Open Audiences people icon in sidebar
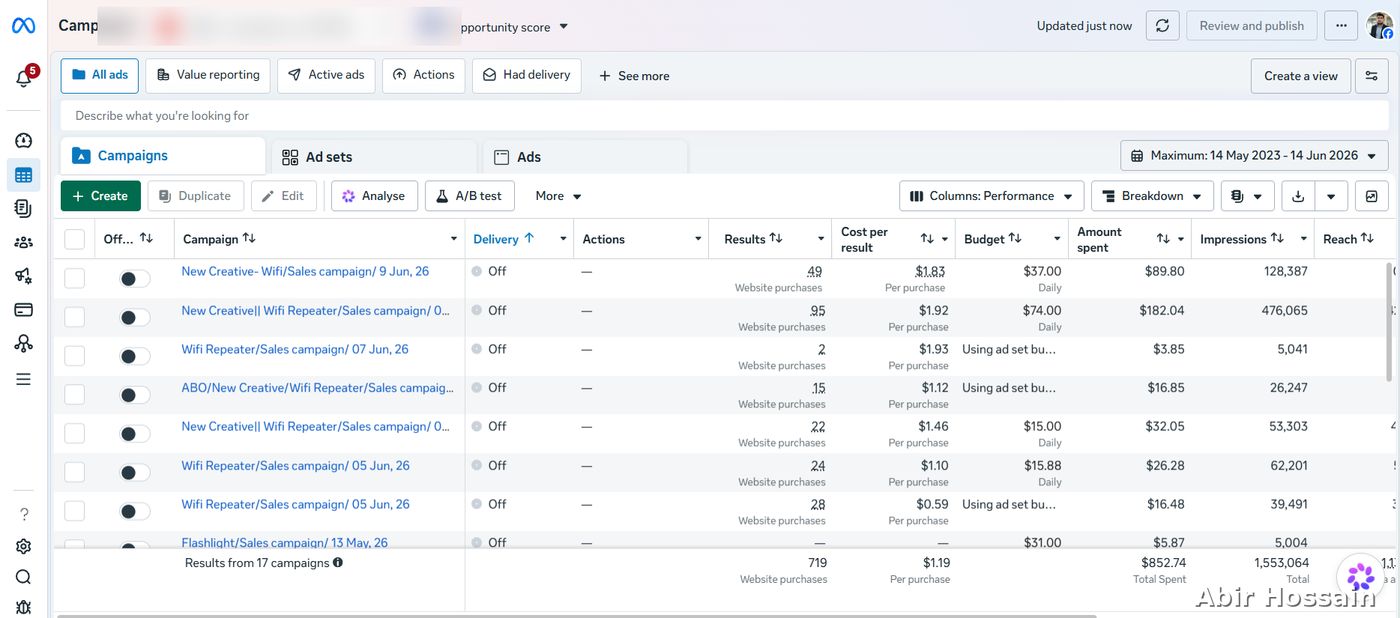 tap(23, 242)
